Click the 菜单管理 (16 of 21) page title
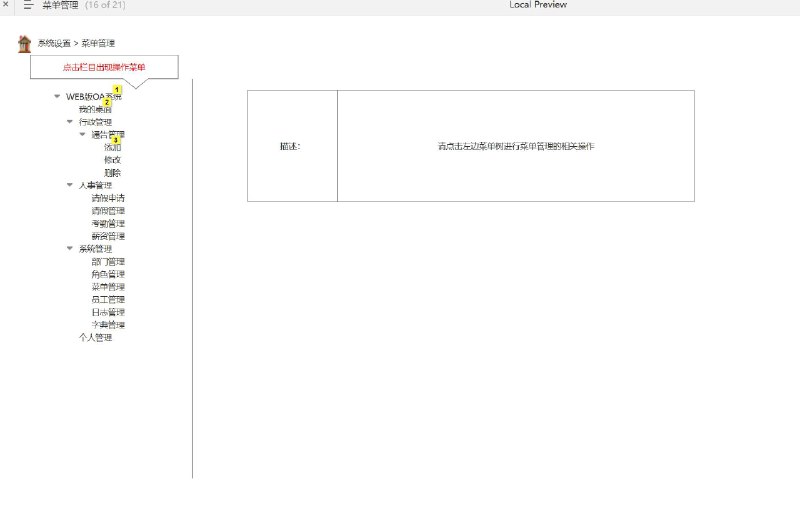The image size is (800, 526). (84, 5)
